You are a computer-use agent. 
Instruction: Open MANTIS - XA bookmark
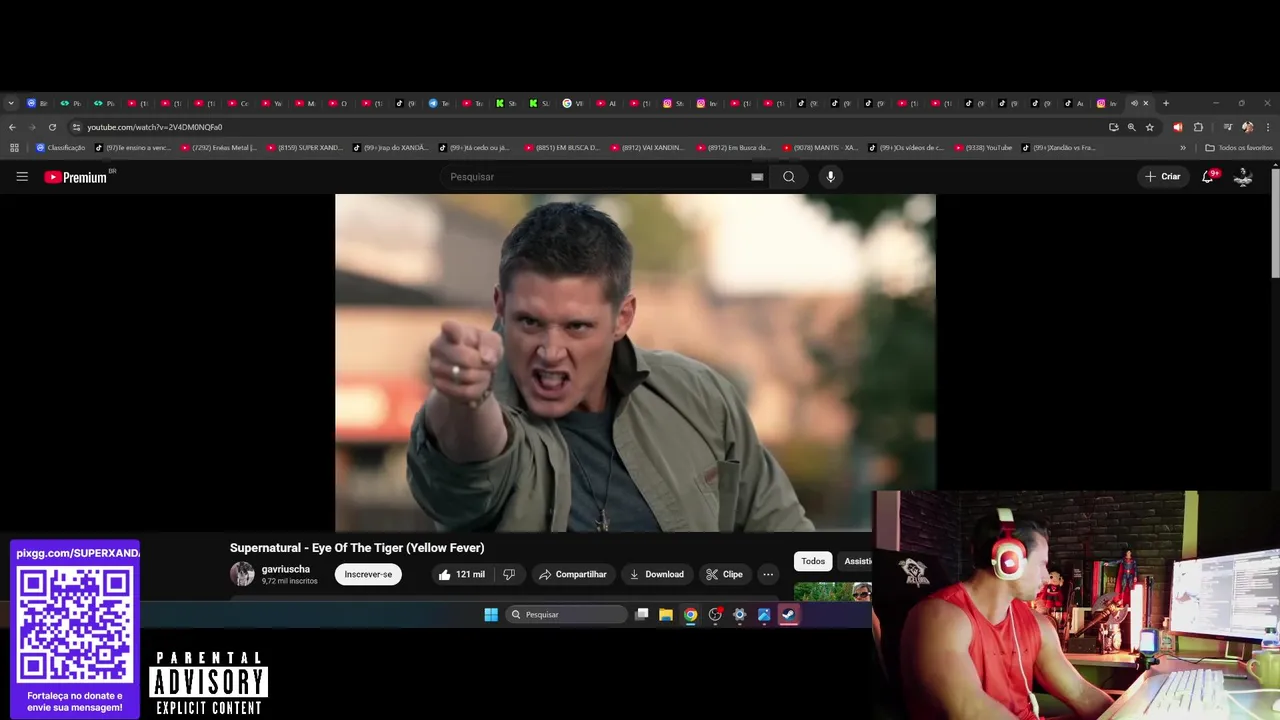pyautogui.click(x=821, y=148)
